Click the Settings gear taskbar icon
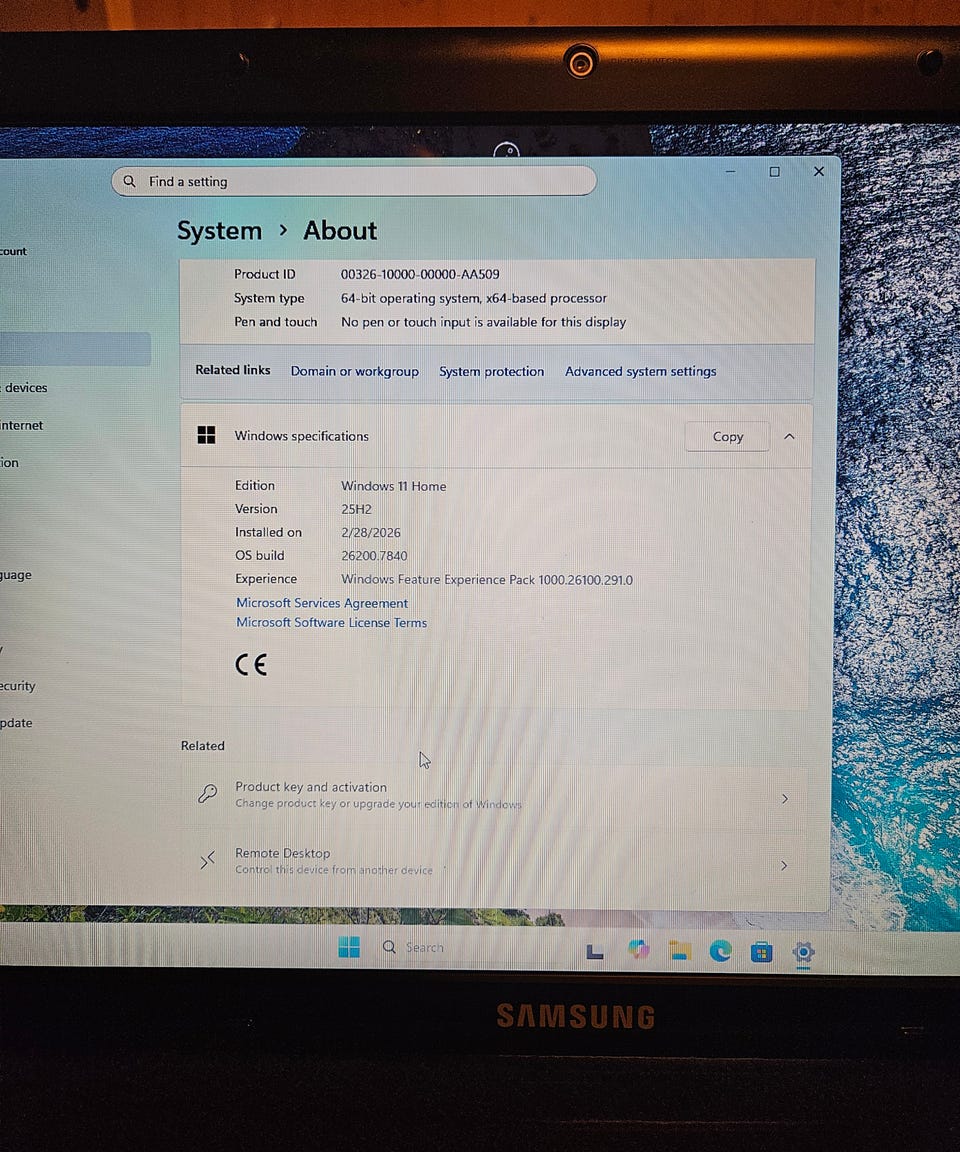Viewport: 960px width, 1152px height. click(x=804, y=952)
